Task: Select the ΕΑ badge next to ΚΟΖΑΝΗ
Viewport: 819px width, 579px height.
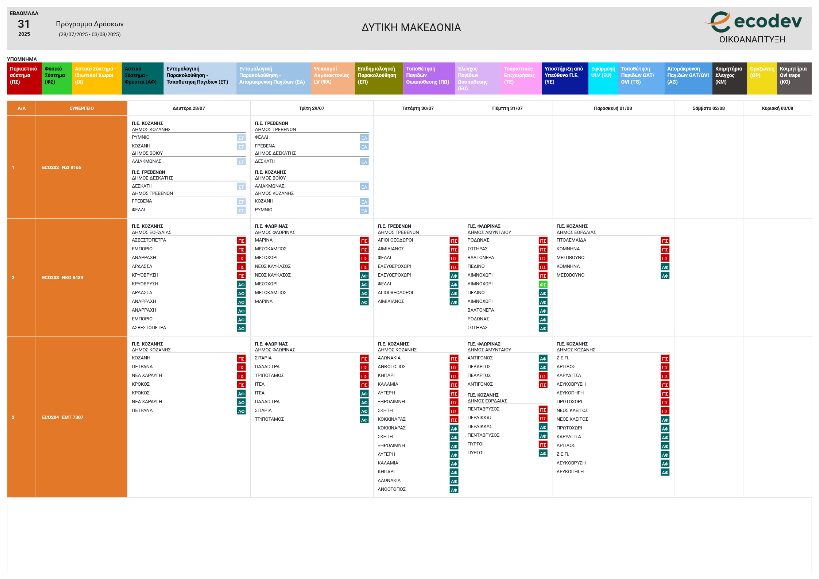Action: pyautogui.click(x=364, y=202)
